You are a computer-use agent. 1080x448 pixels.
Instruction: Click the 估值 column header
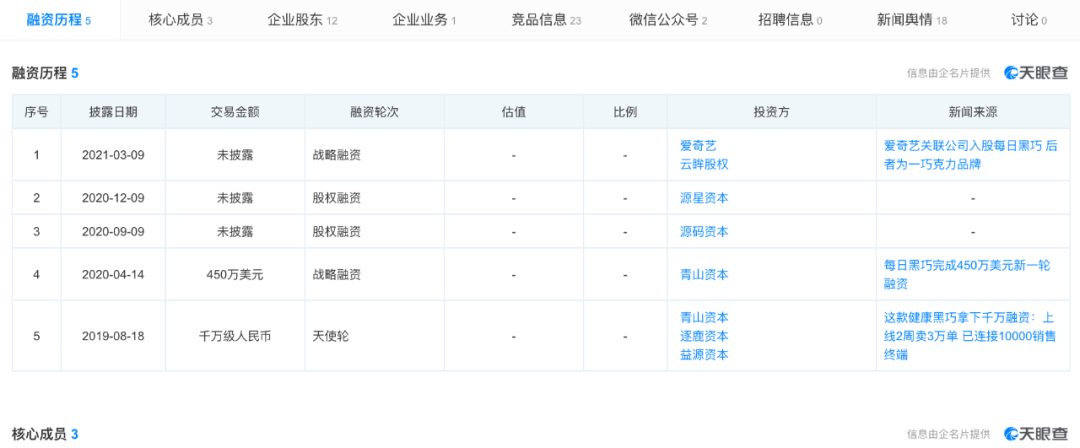514,112
